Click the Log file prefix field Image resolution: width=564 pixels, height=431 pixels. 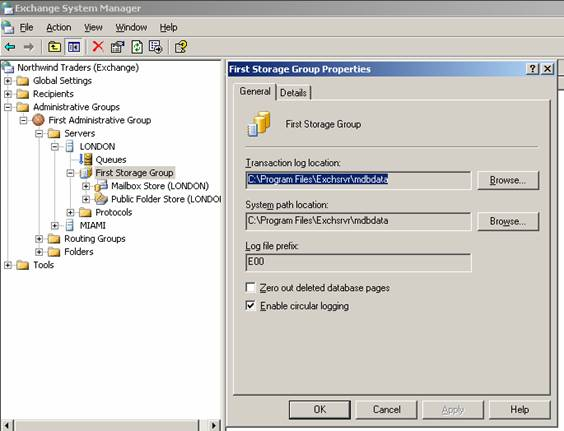coord(358,262)
